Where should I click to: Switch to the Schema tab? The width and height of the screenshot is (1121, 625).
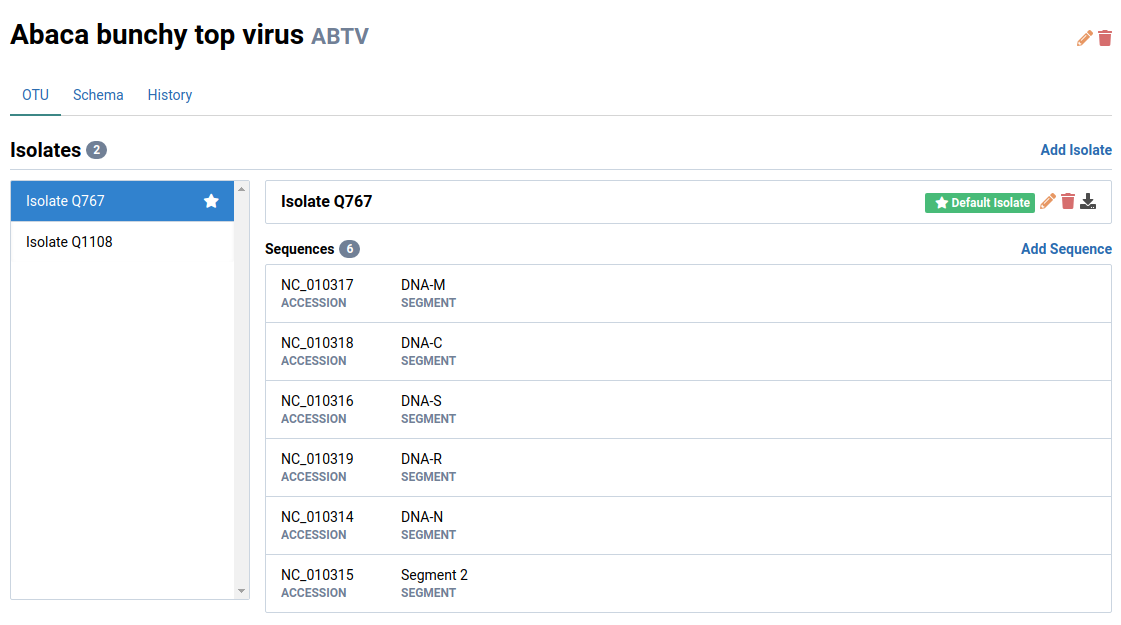coord(98,95)
